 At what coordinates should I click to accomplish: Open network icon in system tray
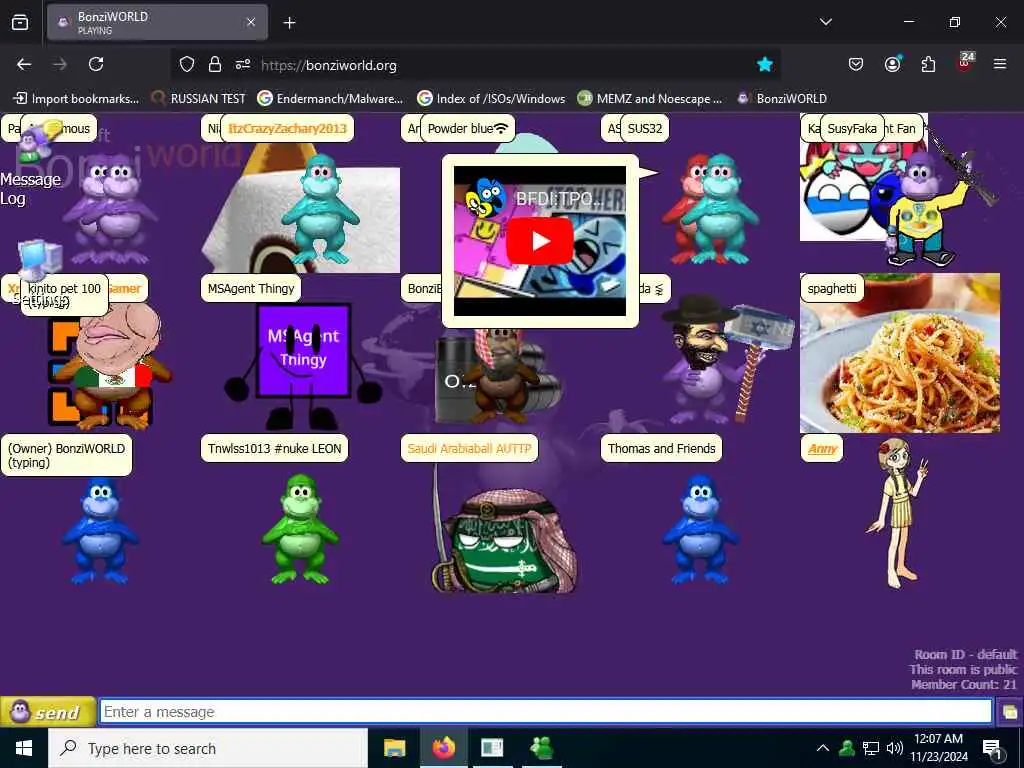871,748
